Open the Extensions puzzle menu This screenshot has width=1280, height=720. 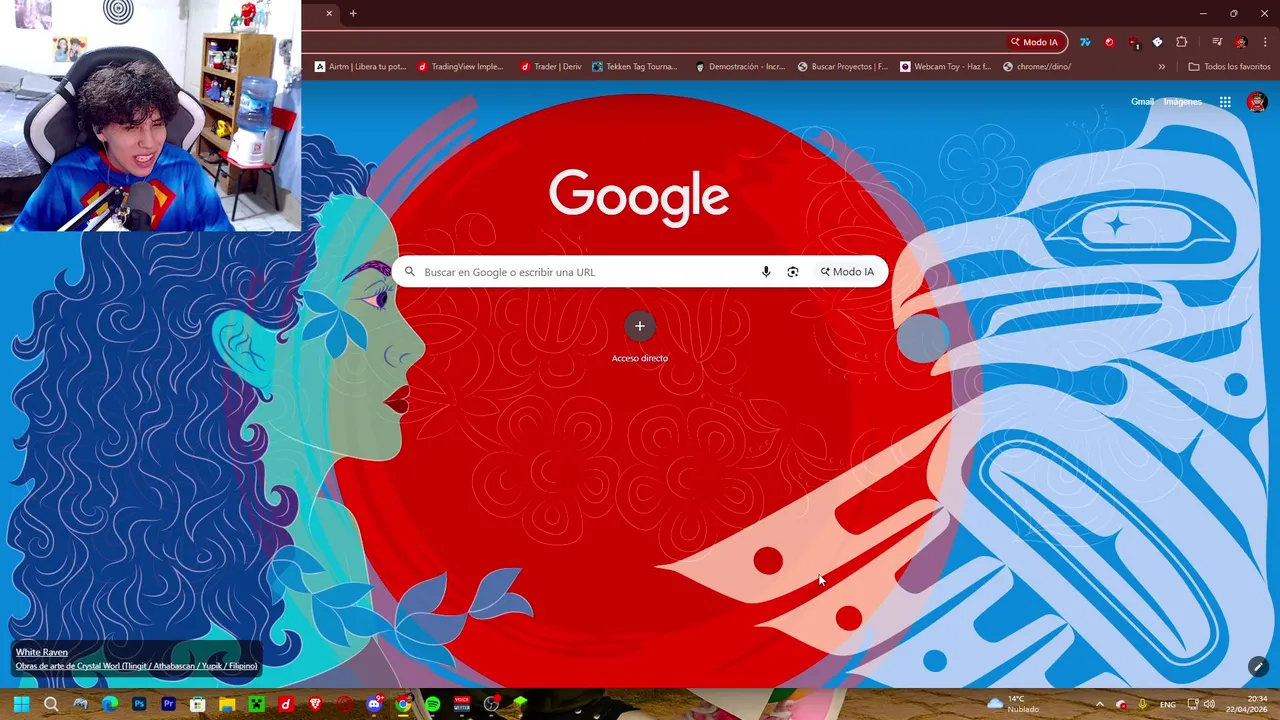[x=1182, y=42]
